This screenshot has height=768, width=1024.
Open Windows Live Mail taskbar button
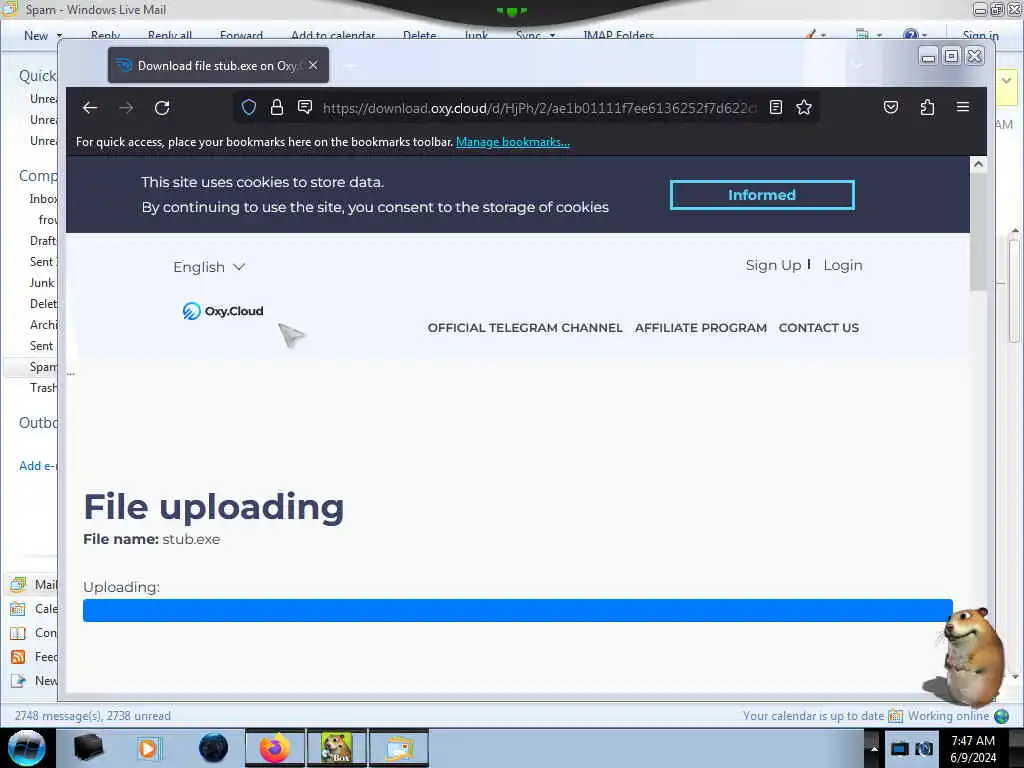(399, 748)
